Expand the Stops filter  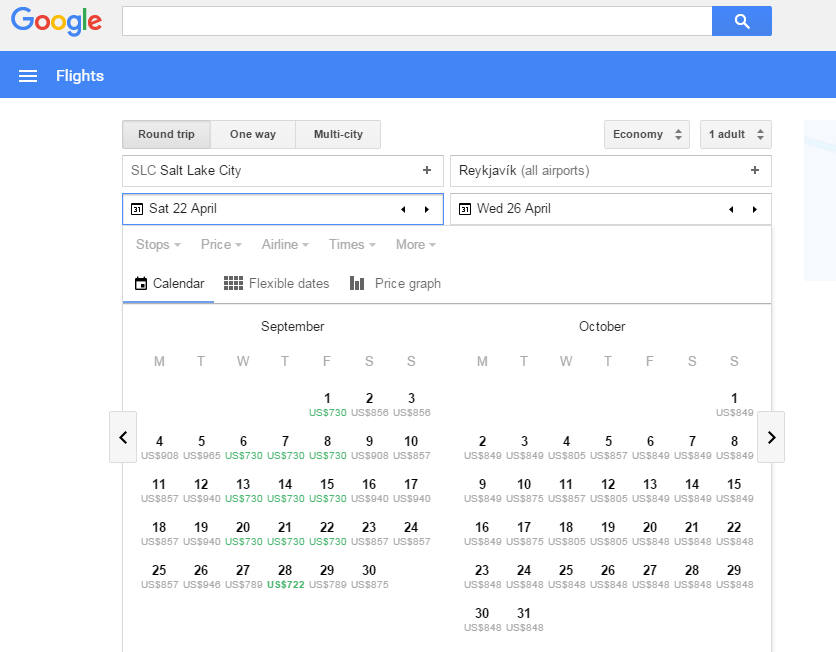tap(158, 245)
